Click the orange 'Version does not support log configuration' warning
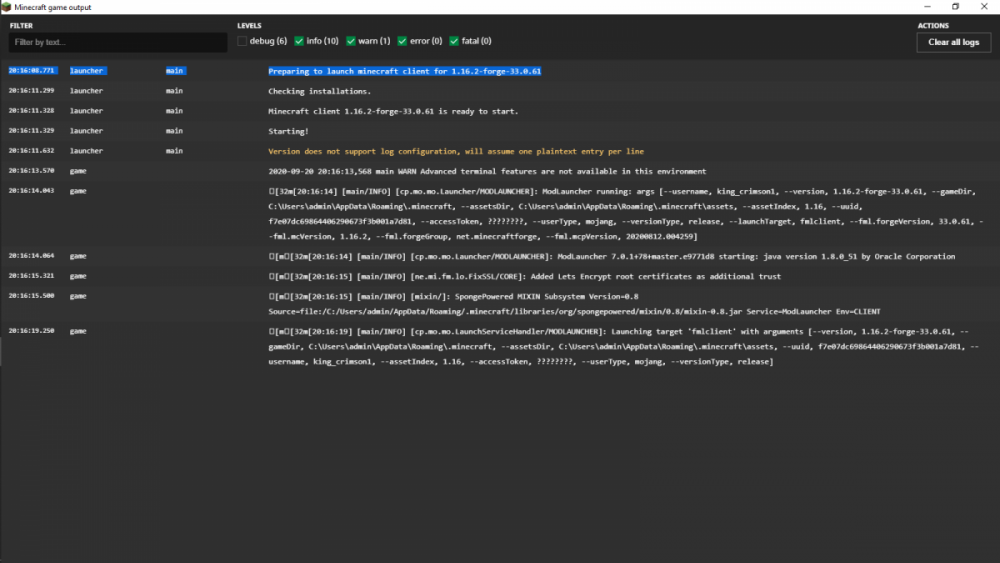The height and width of the screenshot is (563, 1000). (x=456, y=151)
